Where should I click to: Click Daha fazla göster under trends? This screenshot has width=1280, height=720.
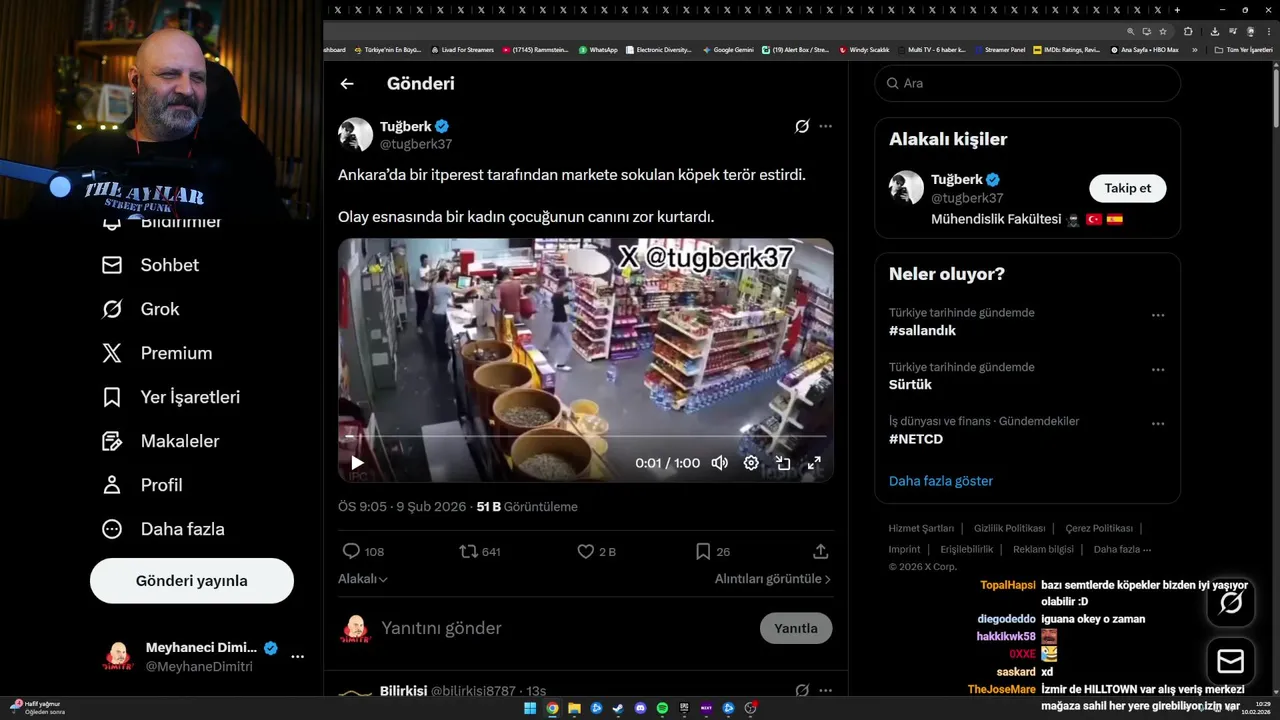(941, 481)
